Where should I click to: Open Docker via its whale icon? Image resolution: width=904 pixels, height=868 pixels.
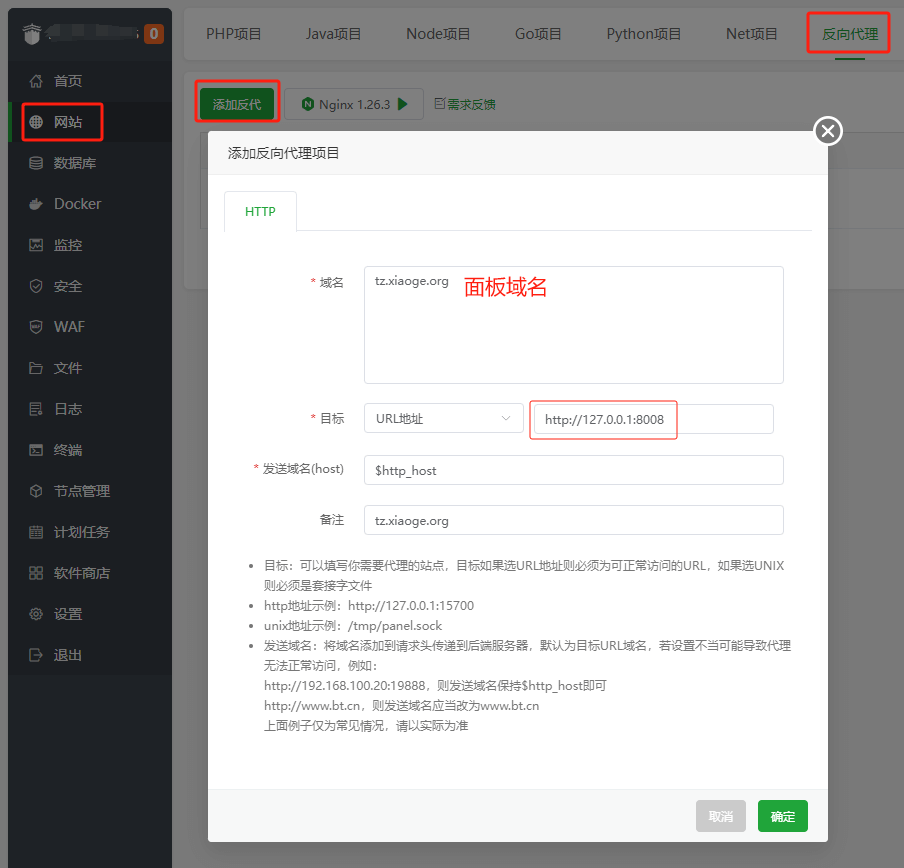(36, 204)
